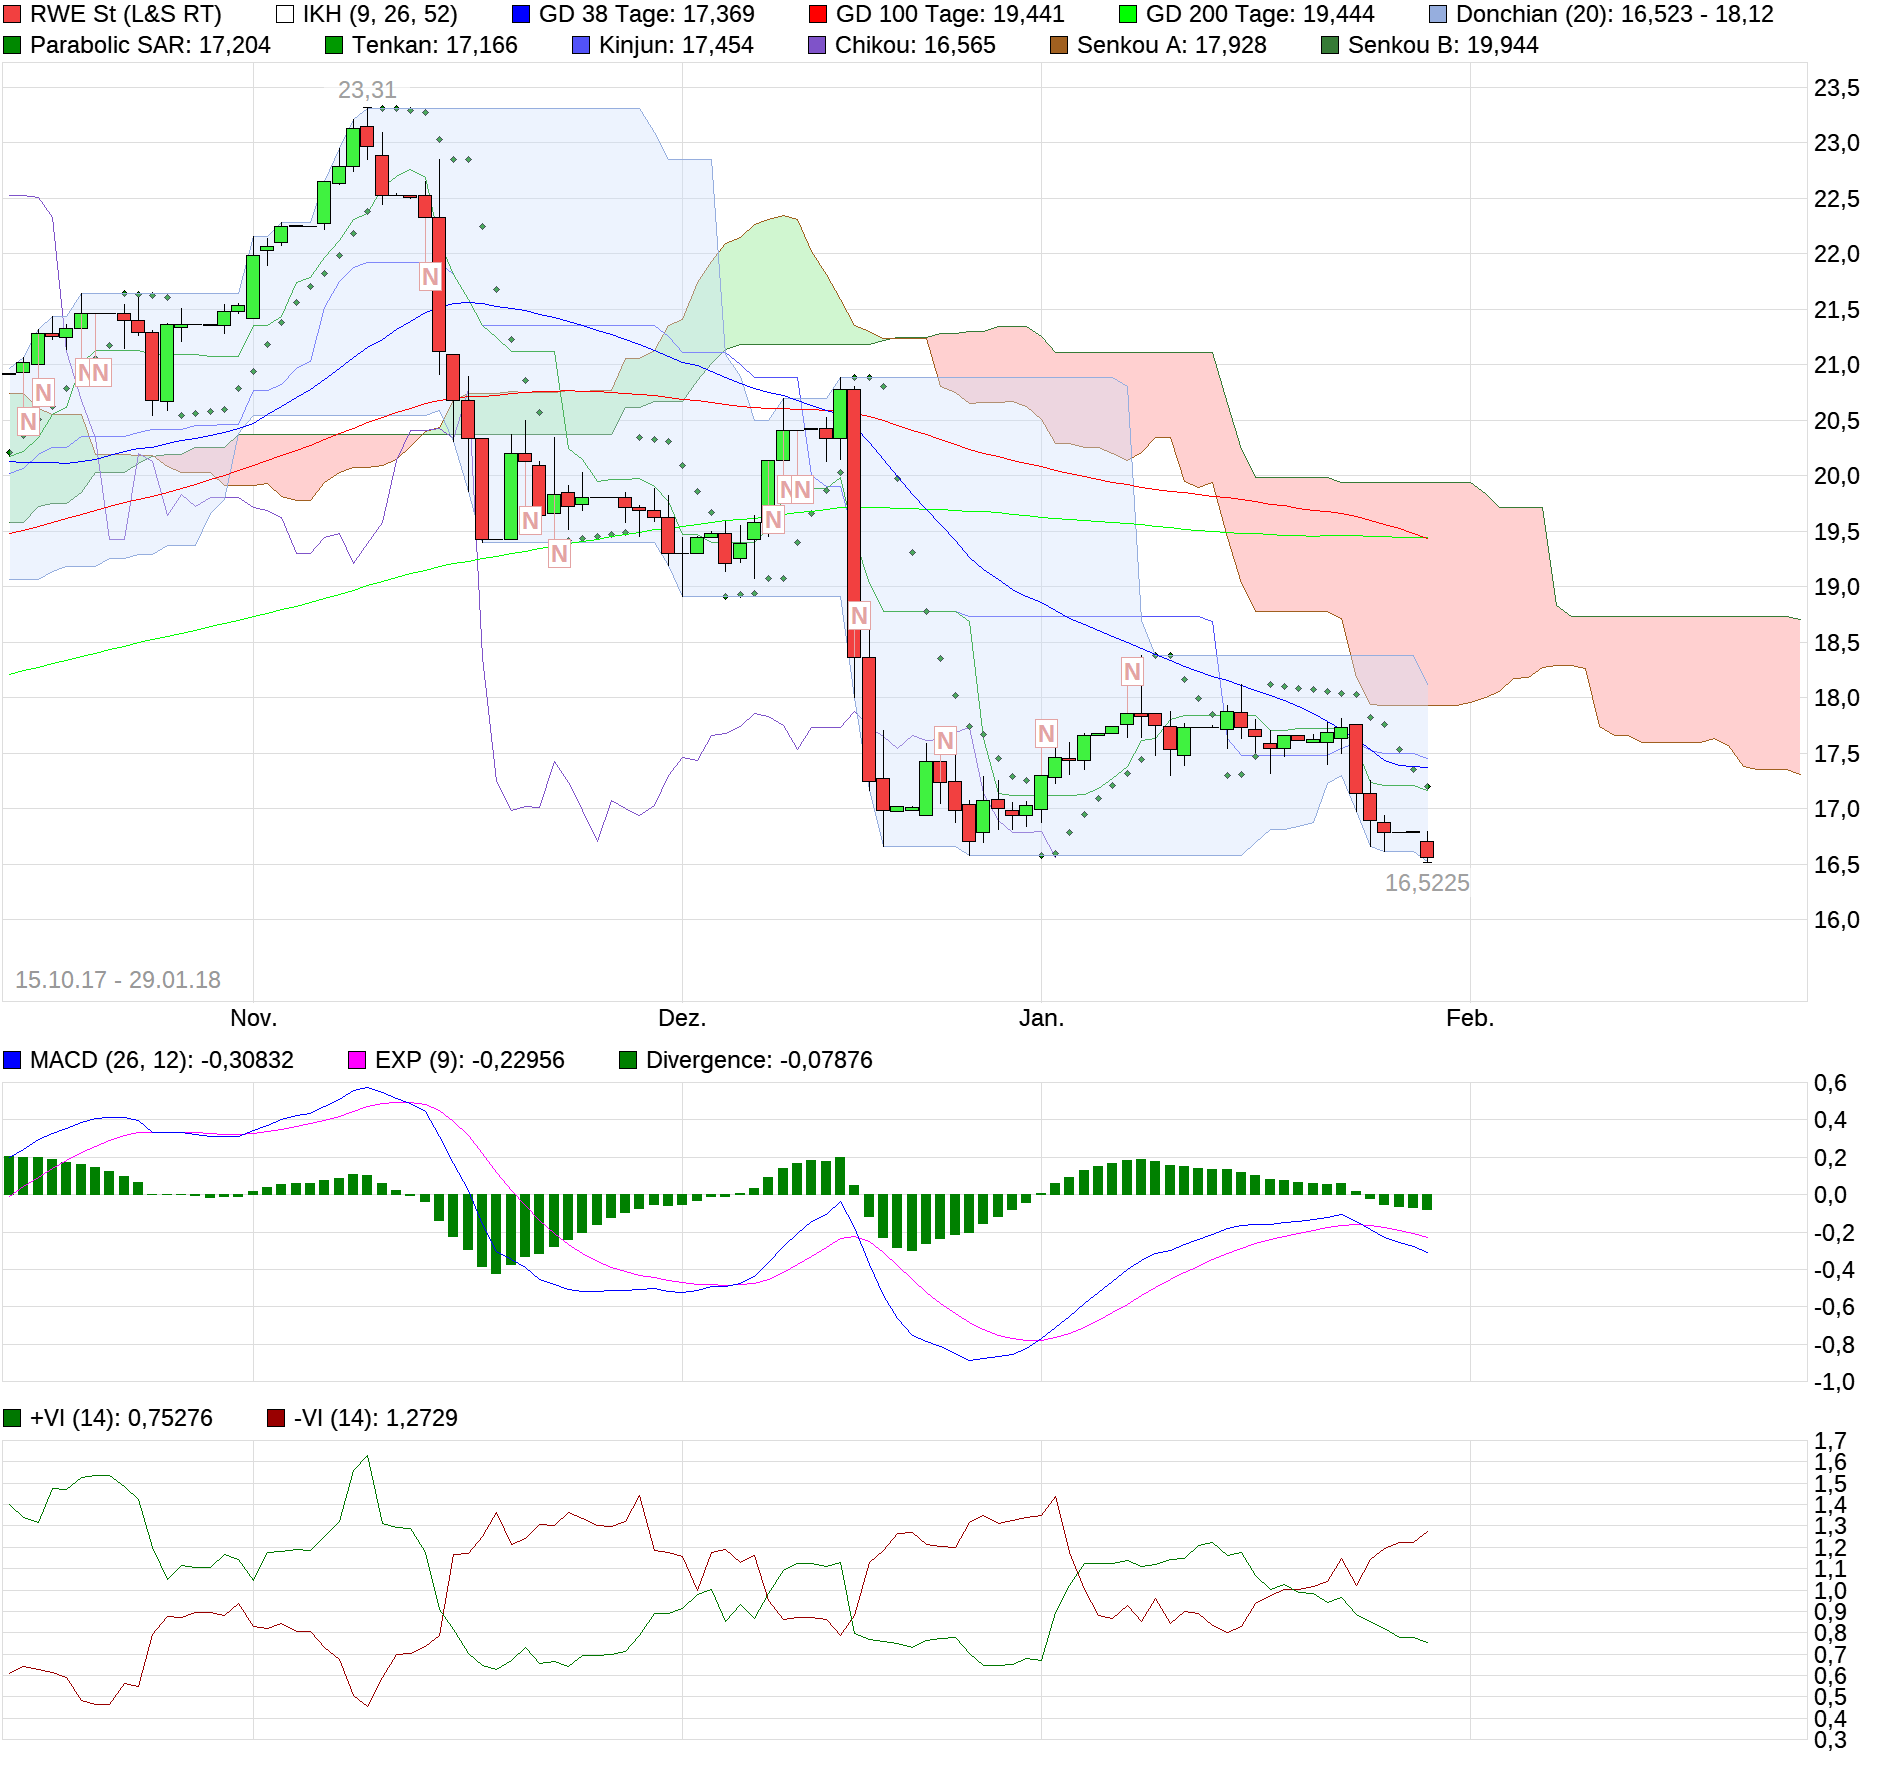Select the 'GD 100 Tage: 19,441' label
The image size is (1900, 1765).
pos(950,14)
